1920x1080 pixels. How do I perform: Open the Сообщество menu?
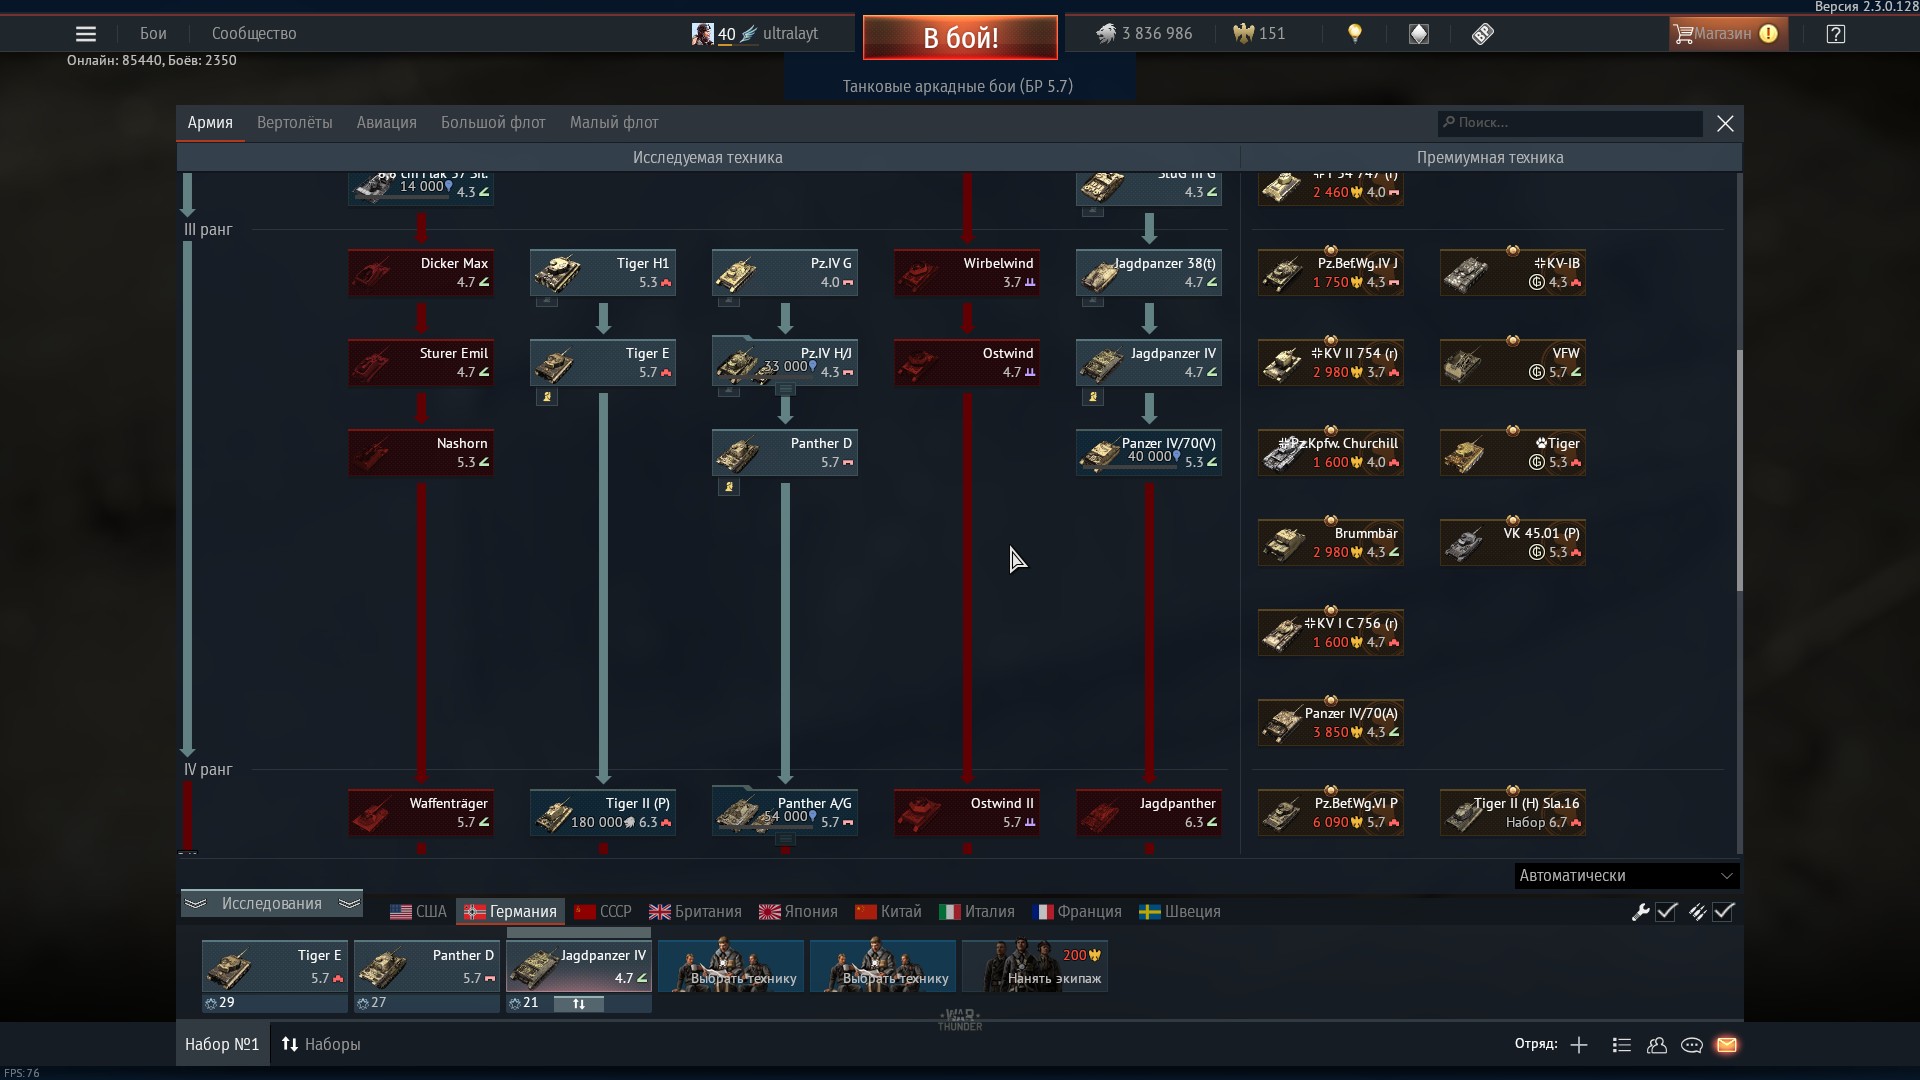tap(254, 33)
